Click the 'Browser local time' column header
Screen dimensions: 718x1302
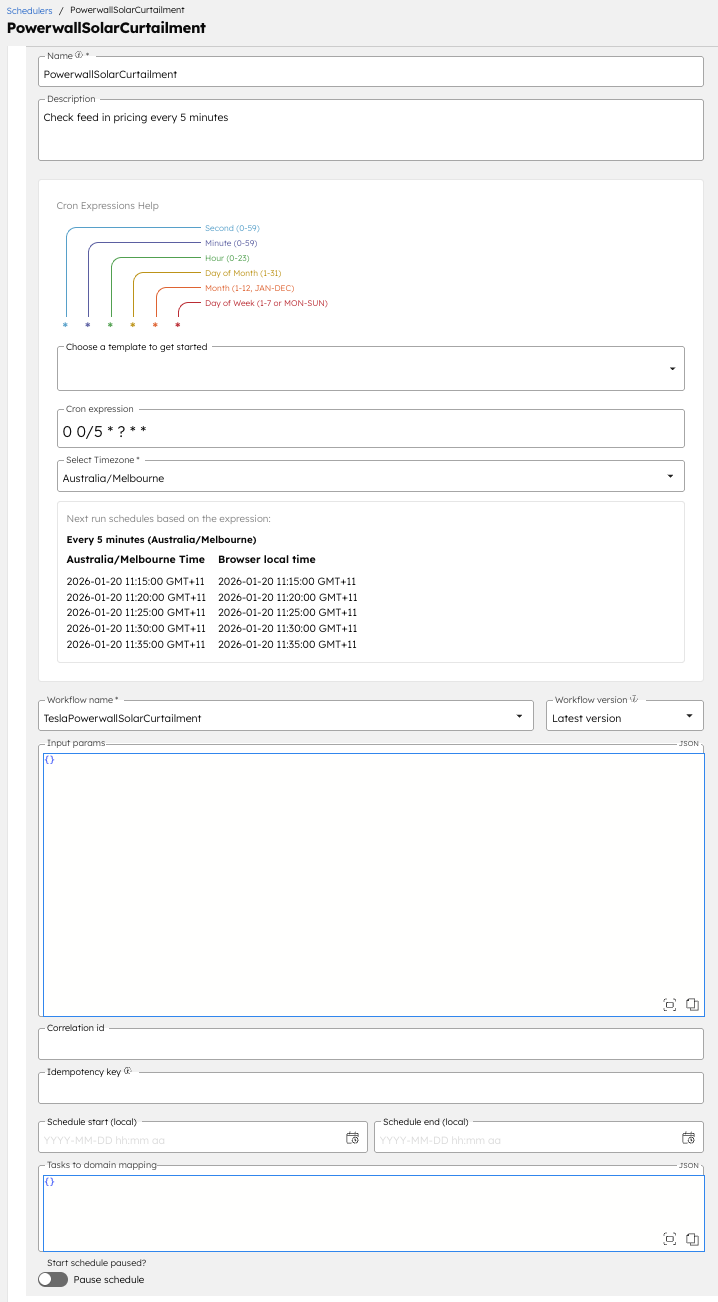[x=267, y=560]
